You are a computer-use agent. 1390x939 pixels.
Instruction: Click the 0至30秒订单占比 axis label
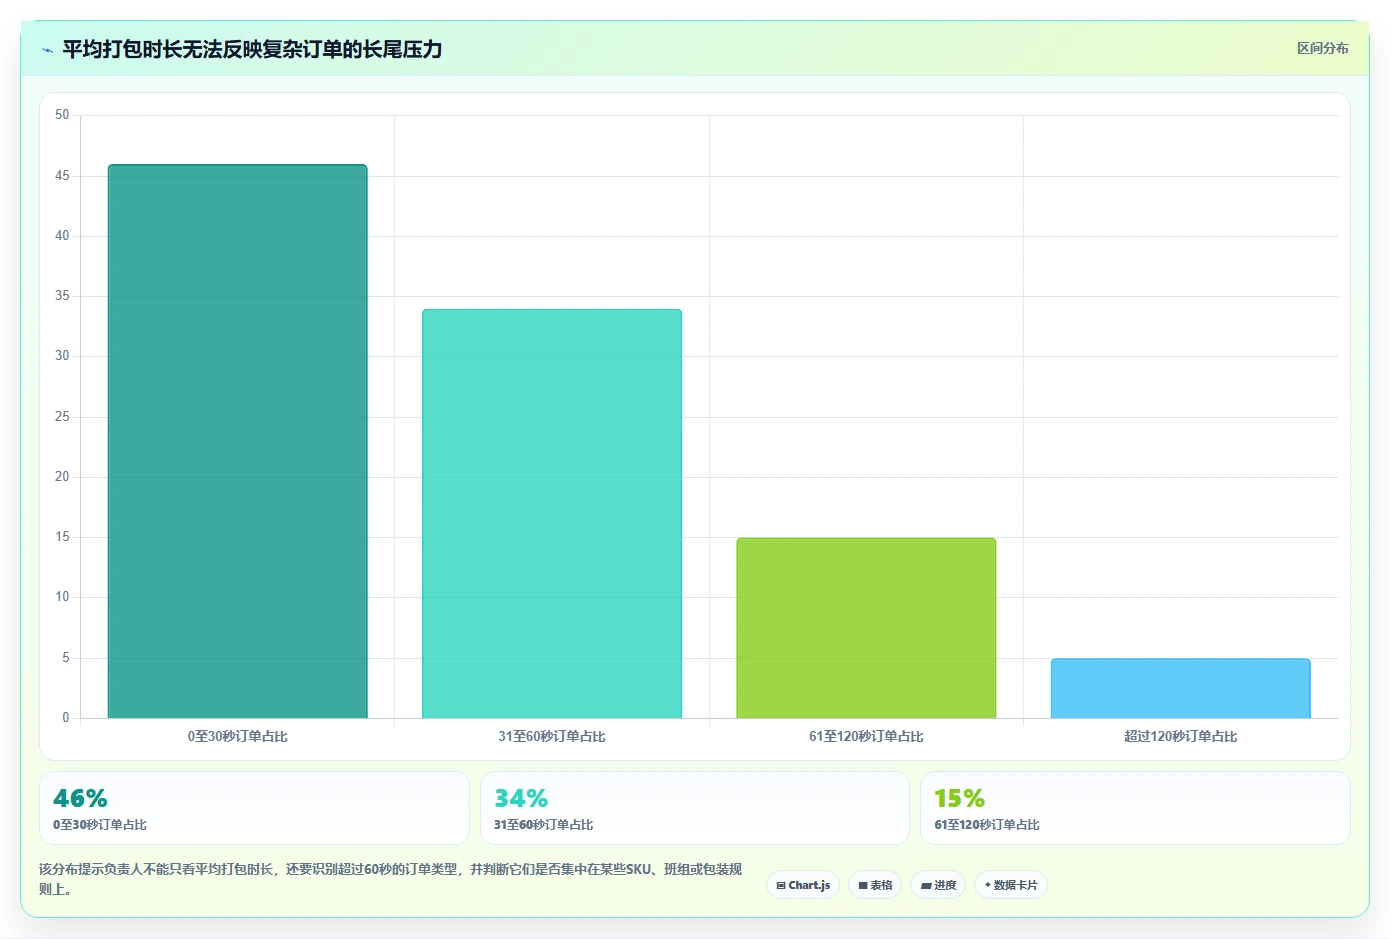click(238, 736)
